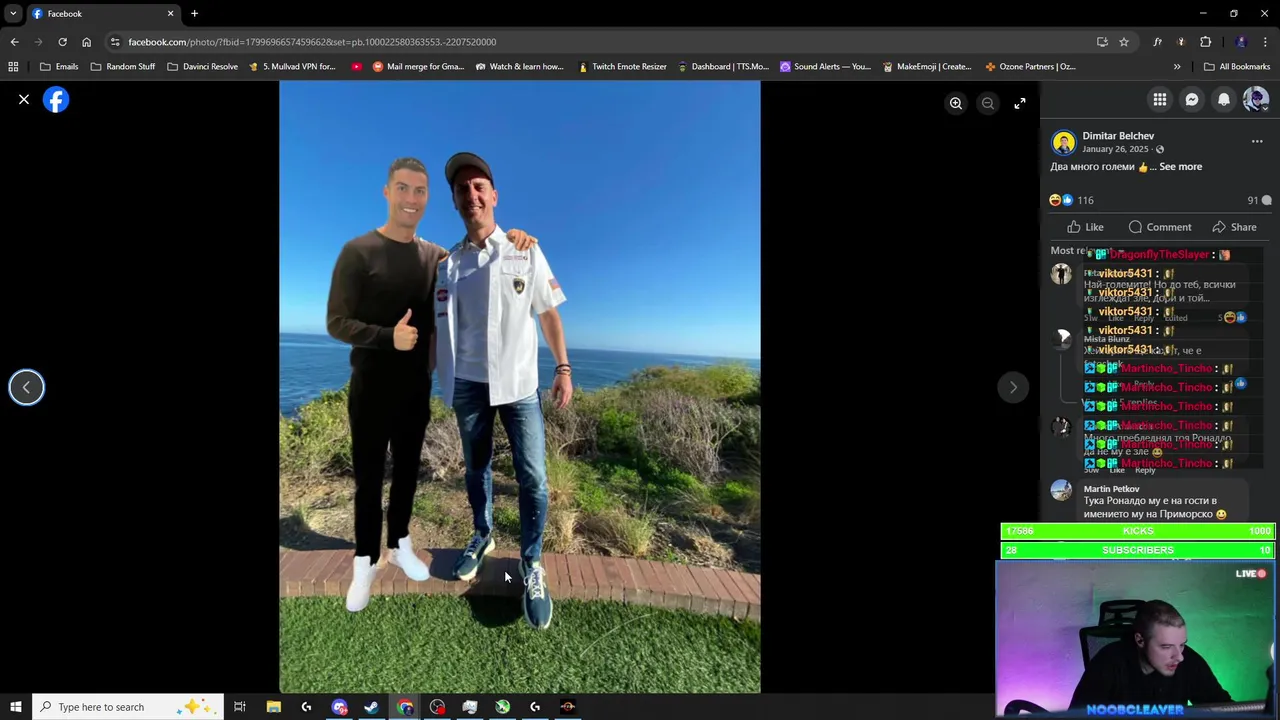Open the Twitch Emote Resizer bookmark

point(621,67)
